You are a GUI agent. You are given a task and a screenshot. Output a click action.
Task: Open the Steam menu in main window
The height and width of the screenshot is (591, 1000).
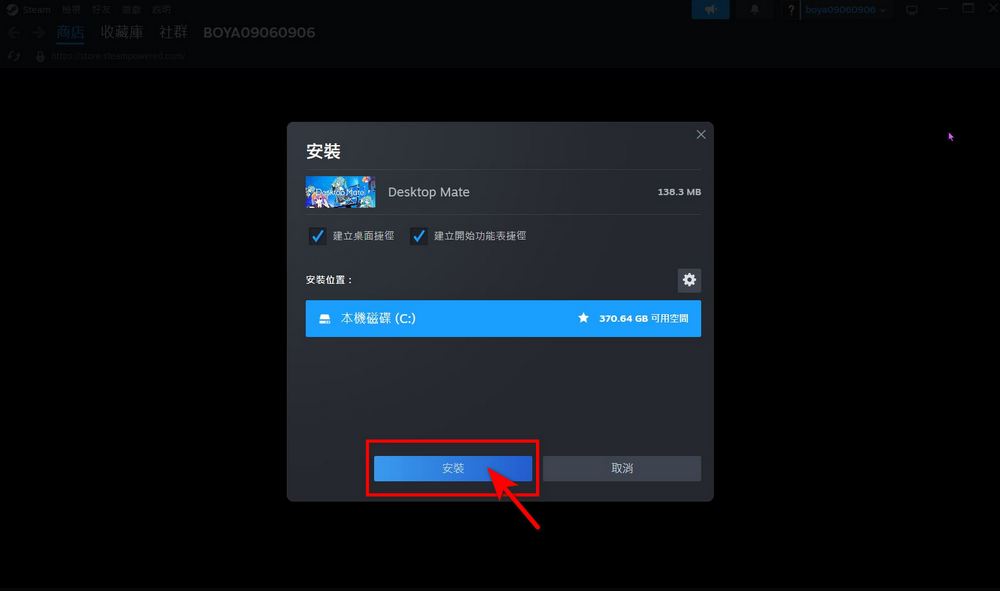tap(36, 10)
